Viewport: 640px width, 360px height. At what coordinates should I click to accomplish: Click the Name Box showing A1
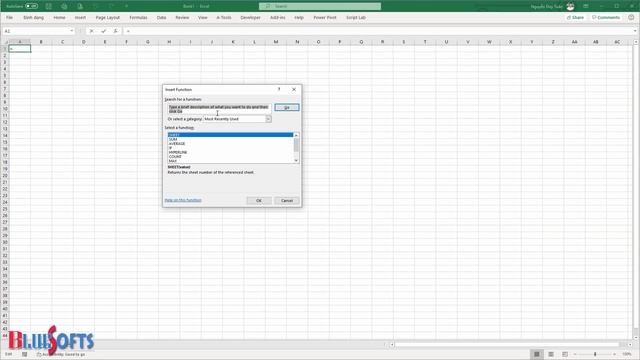(x=36, y=31)
